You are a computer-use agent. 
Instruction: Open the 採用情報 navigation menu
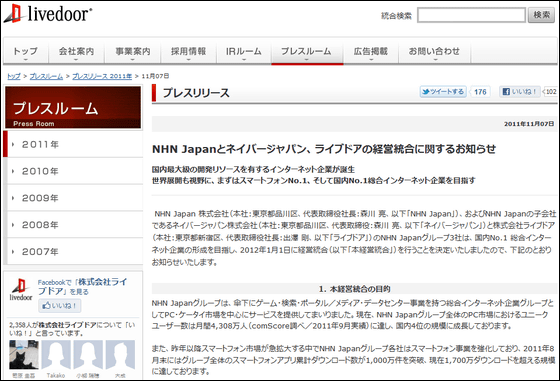(x=189, y=52)
